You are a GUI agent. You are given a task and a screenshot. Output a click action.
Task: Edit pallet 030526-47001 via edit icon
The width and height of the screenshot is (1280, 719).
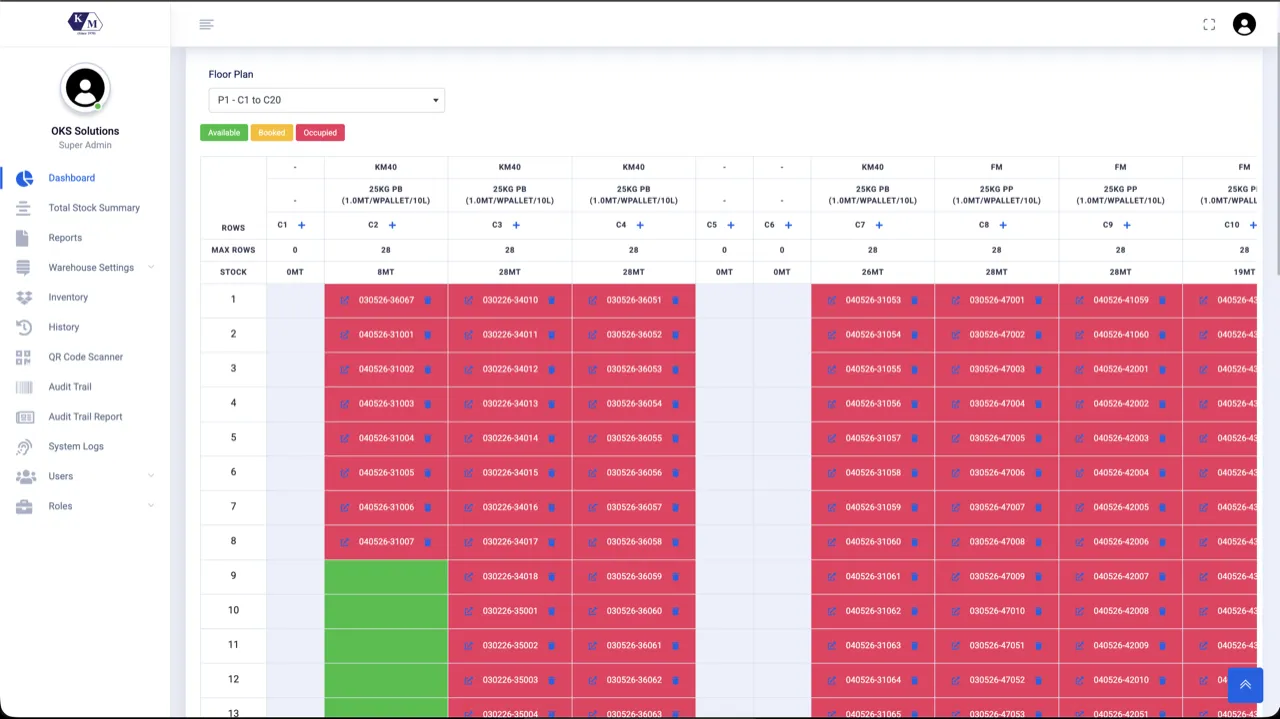956,300
